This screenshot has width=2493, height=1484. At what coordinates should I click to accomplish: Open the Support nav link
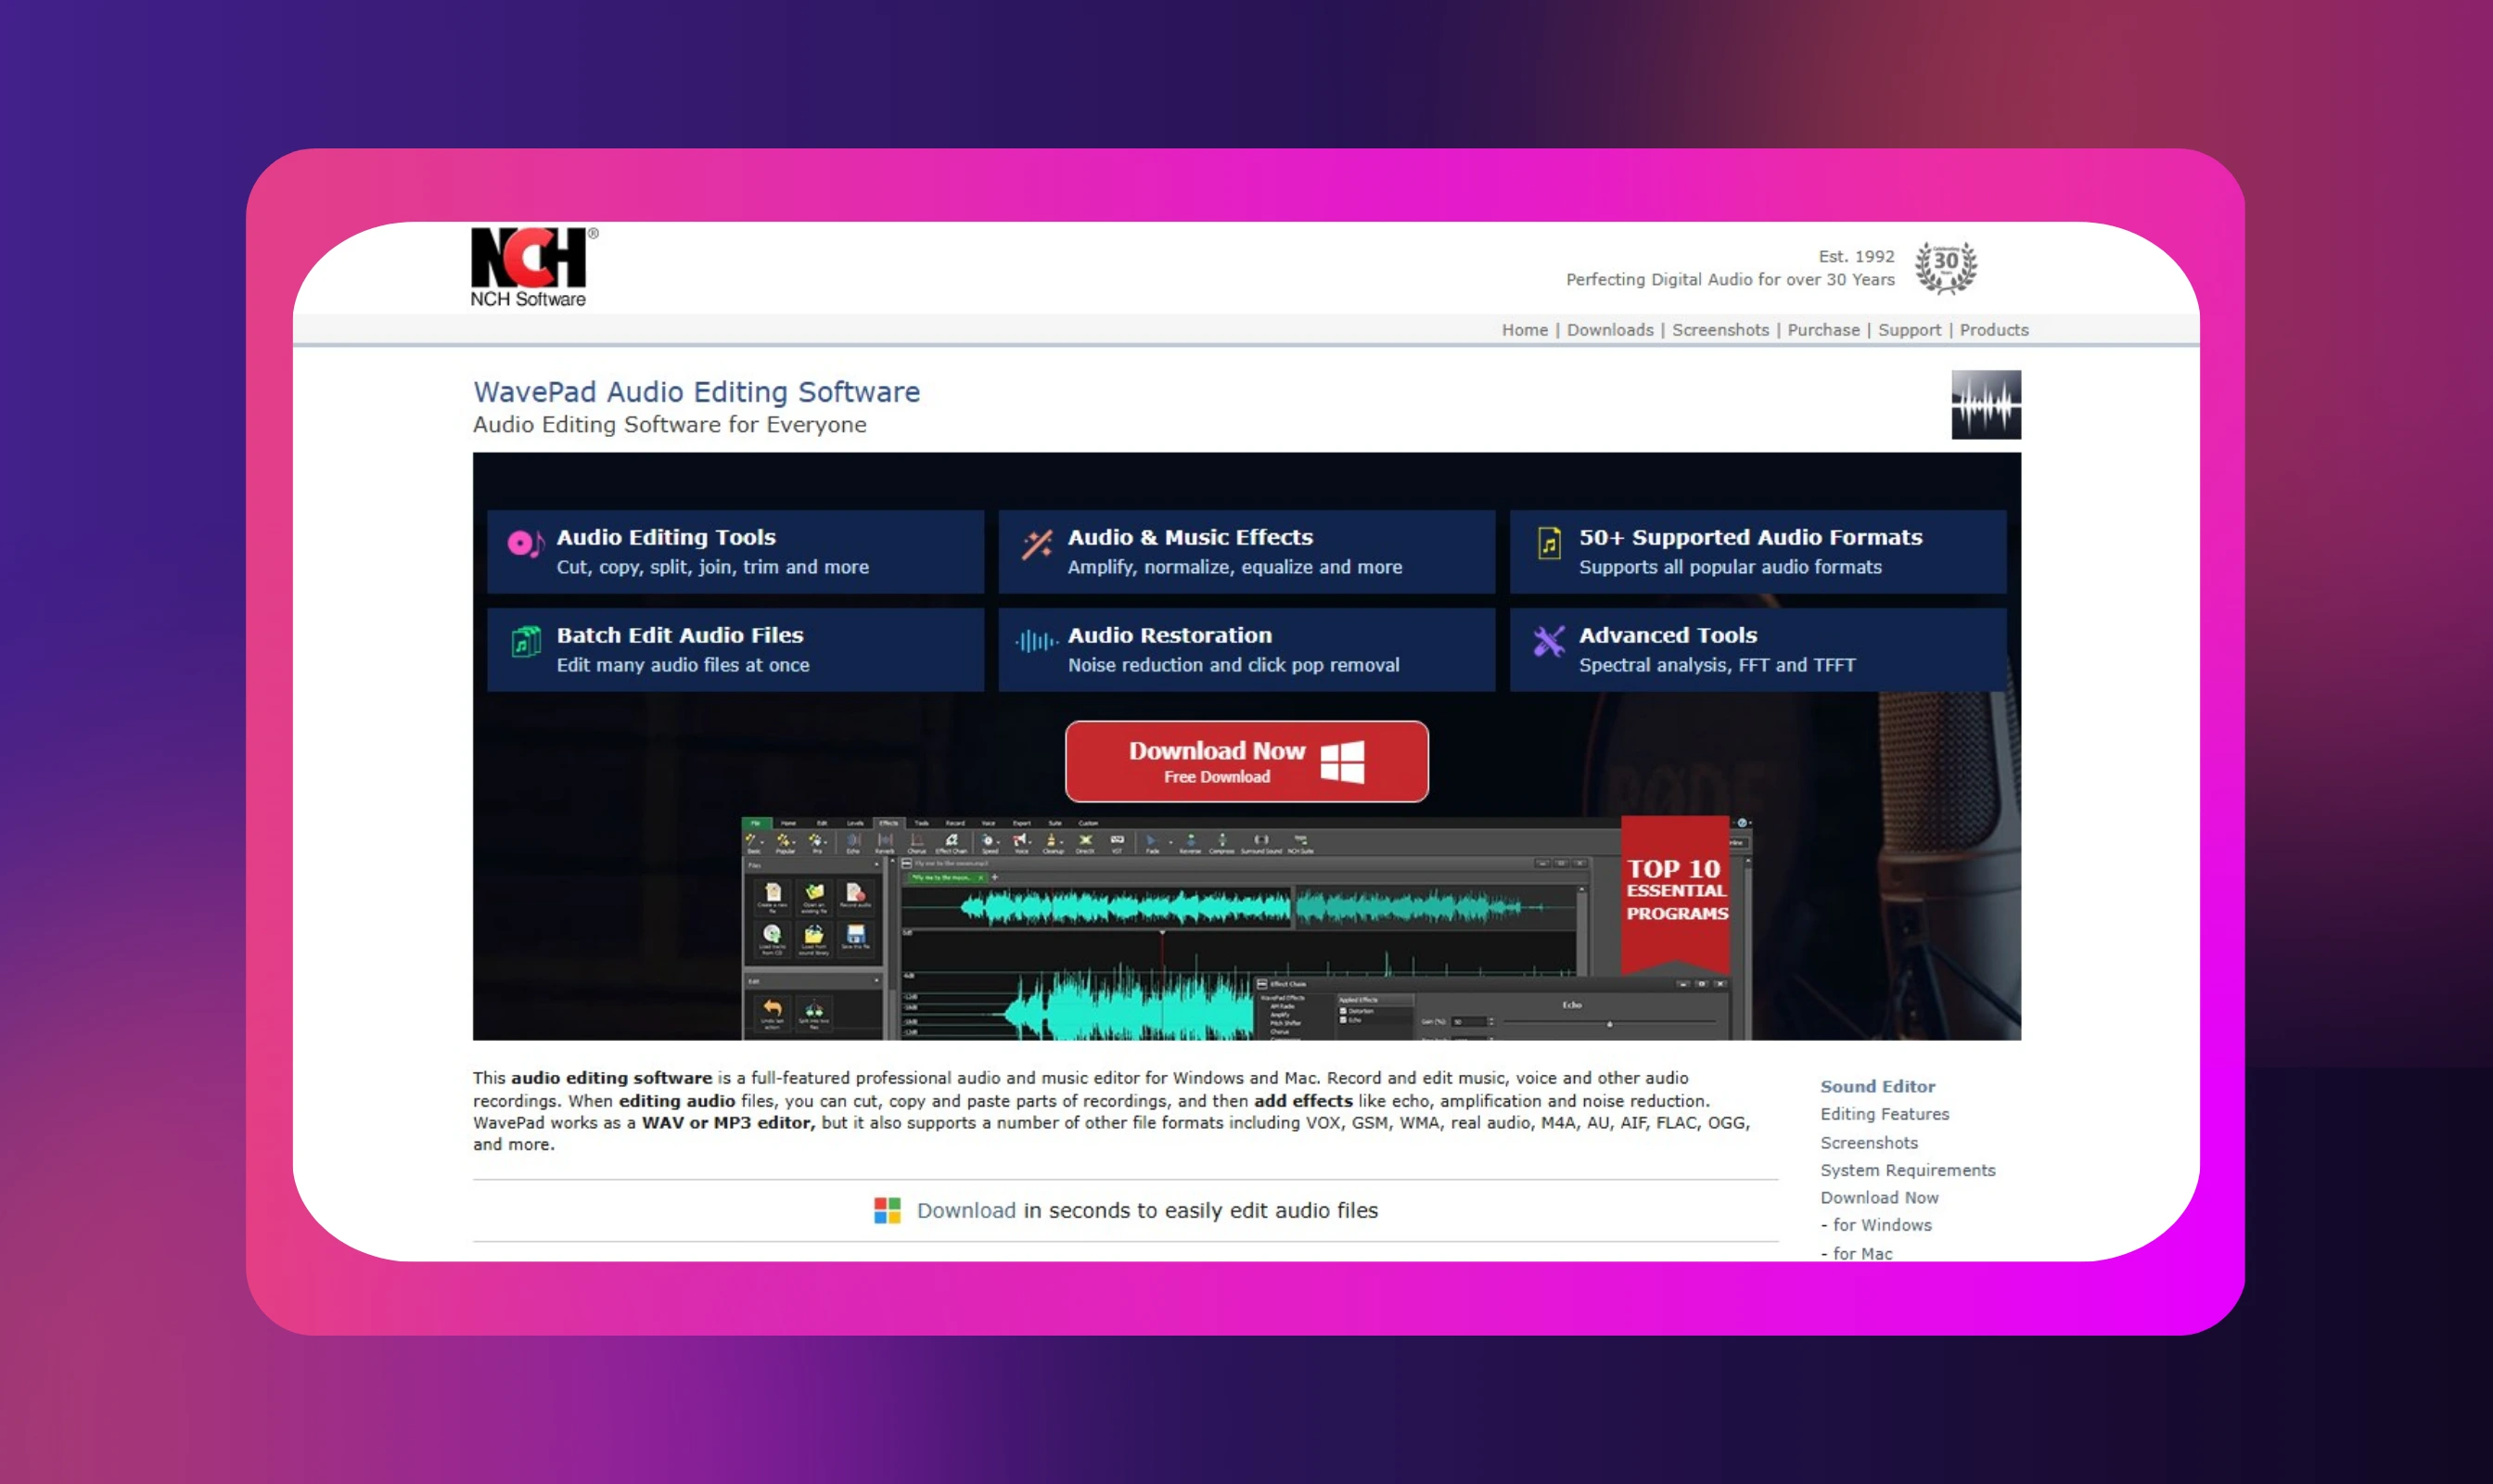coord(1909,330)
